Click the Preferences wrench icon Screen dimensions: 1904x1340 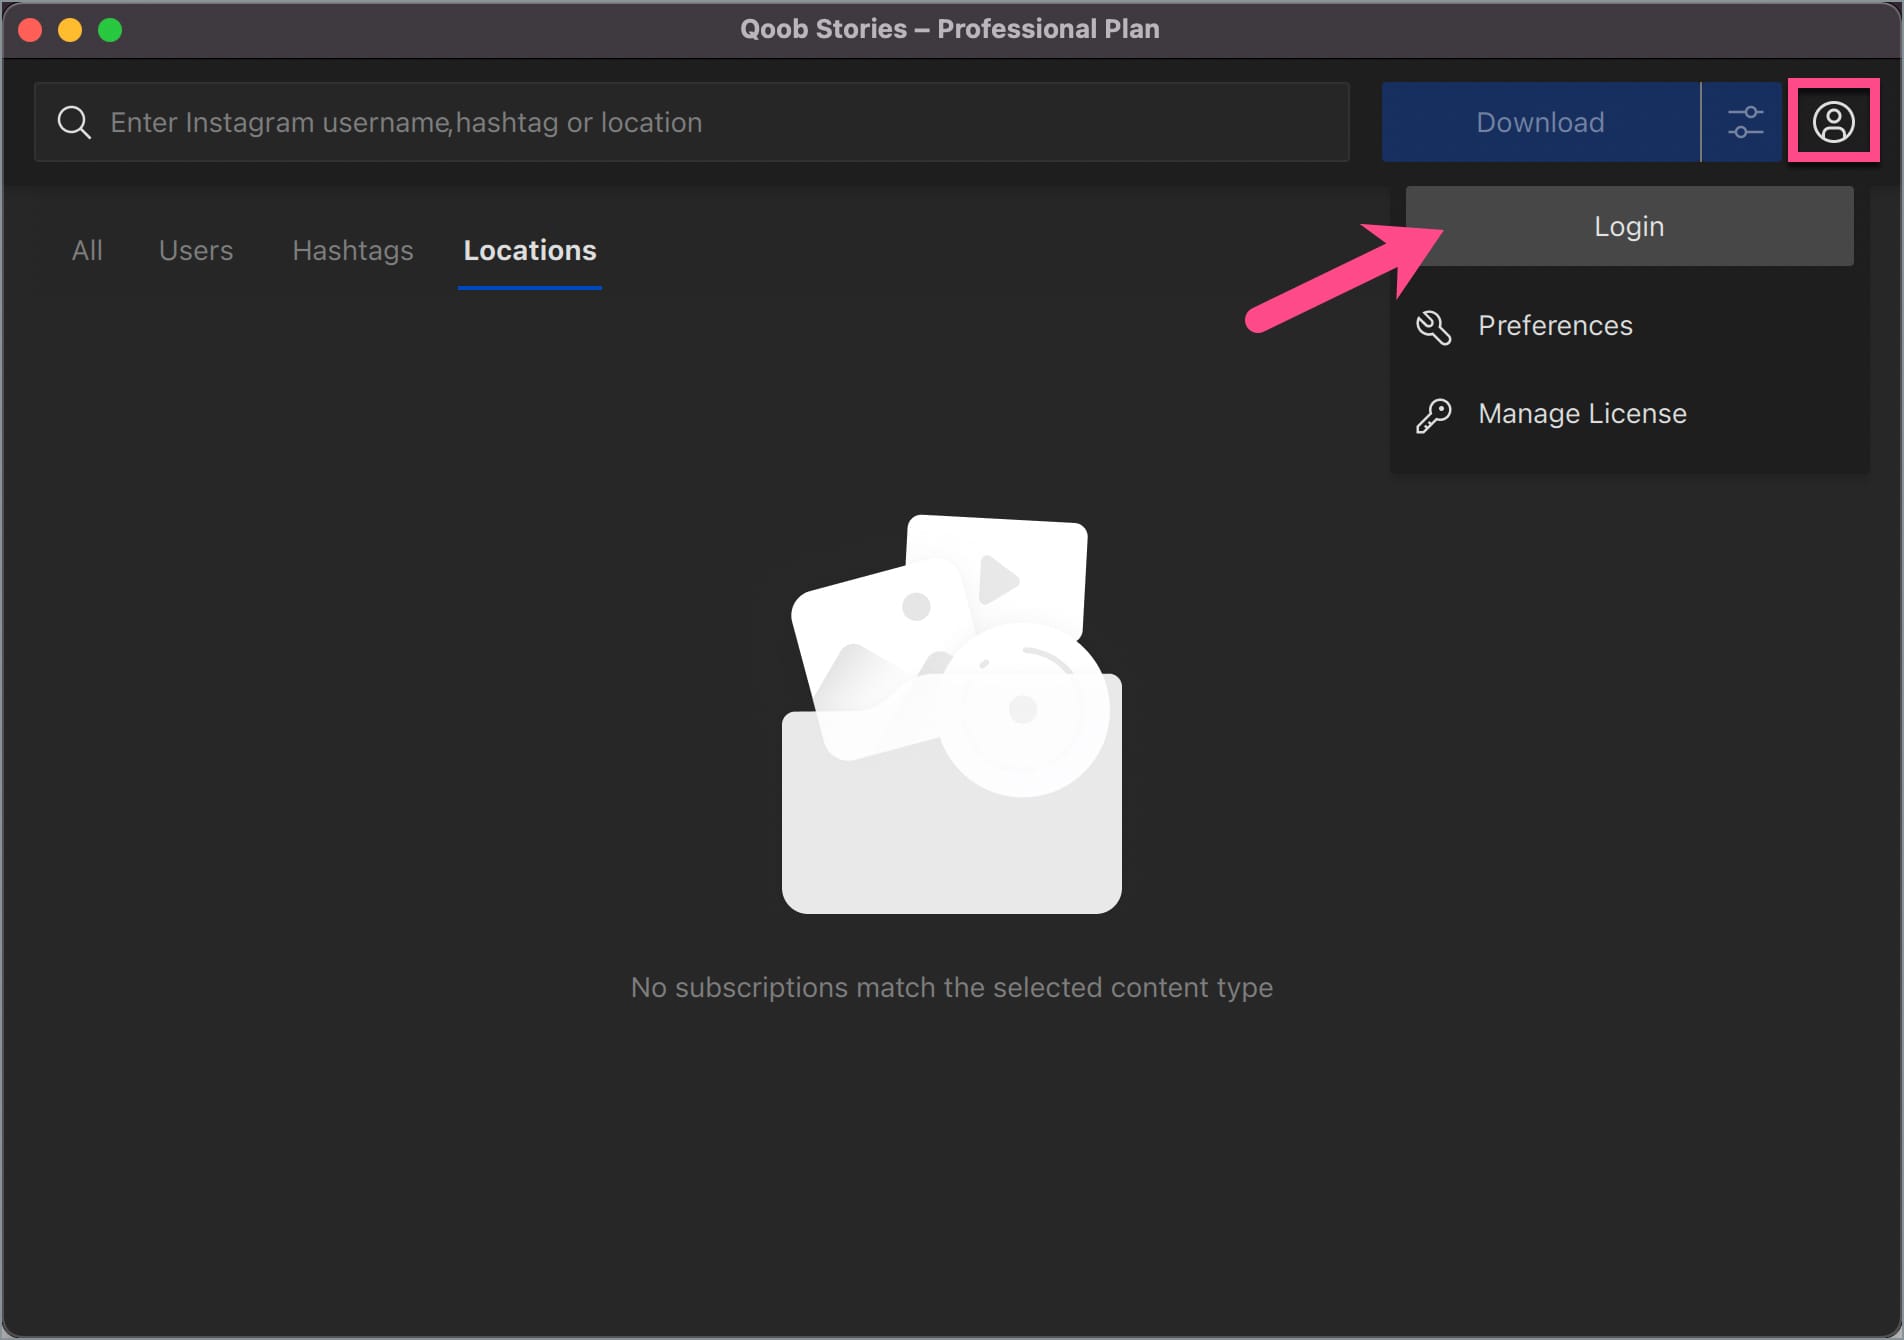coord(1433,326)
